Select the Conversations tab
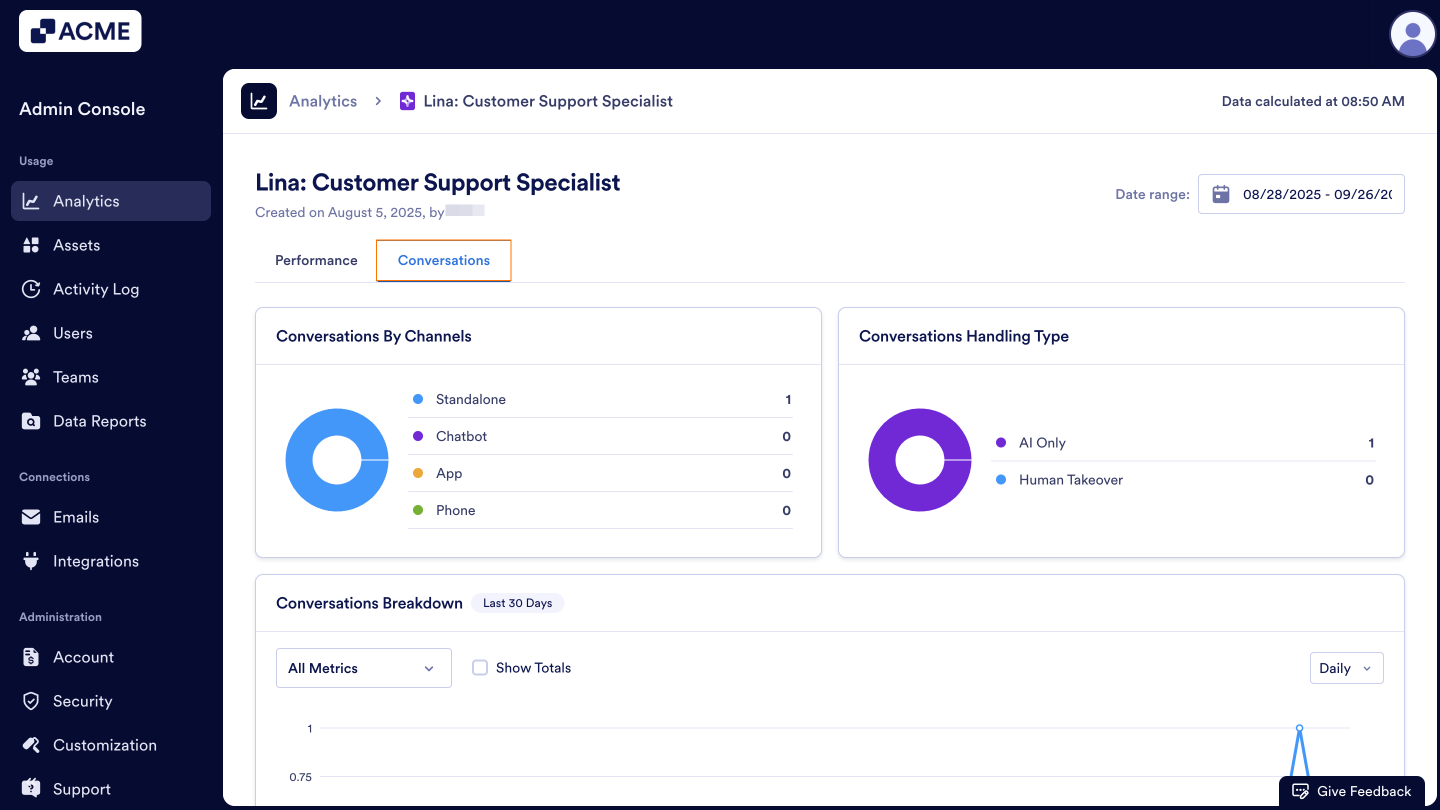 (443, 260)
